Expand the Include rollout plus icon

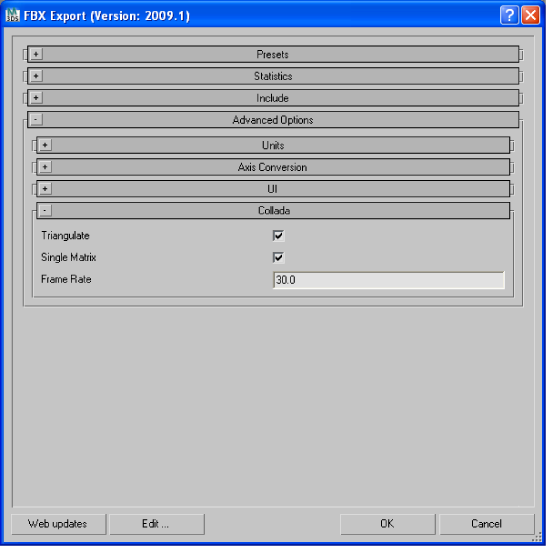tap(36, 98)
